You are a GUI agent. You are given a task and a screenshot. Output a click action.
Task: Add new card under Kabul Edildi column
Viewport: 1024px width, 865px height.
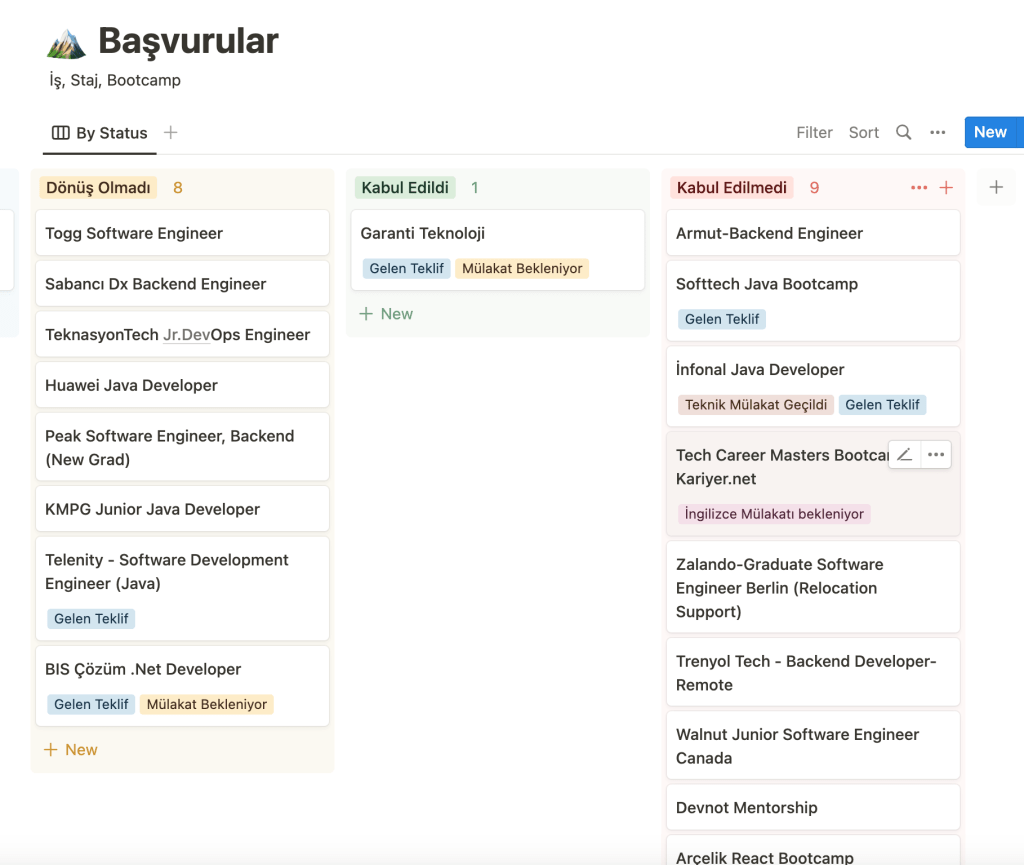[x=386, y=313]
